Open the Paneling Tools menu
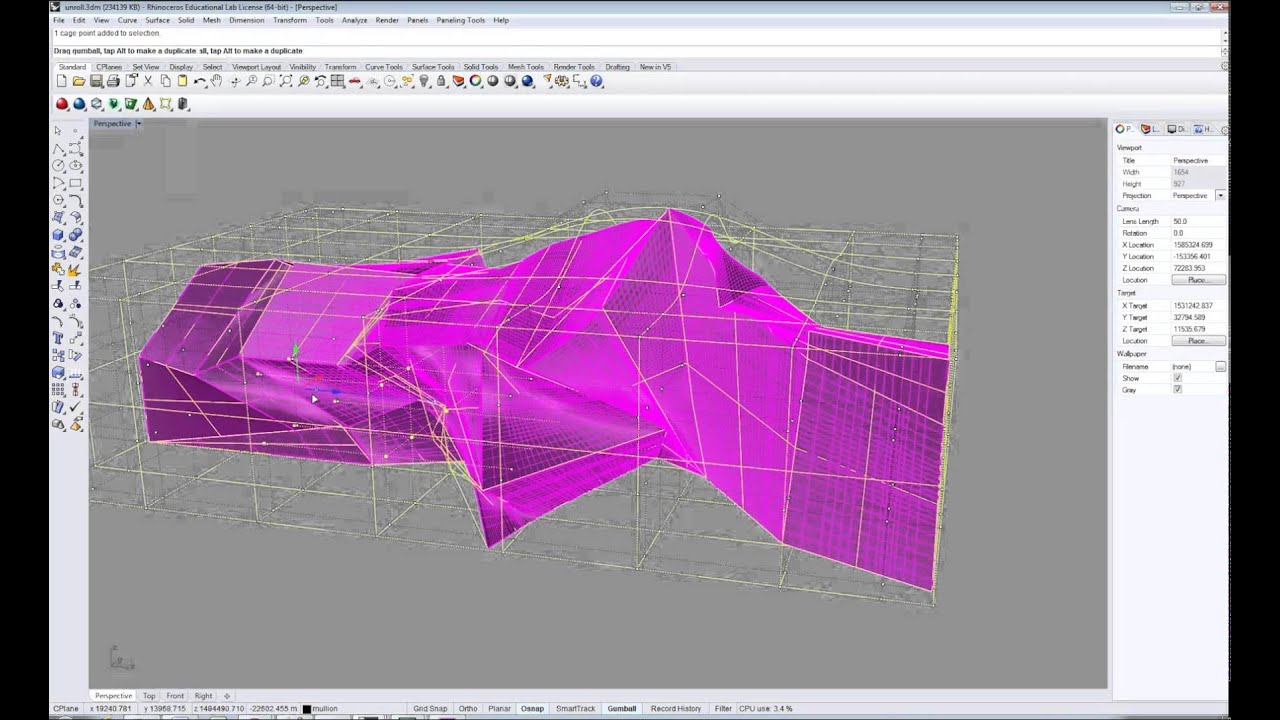The width and height of the screenshot is (1280, 720). coord(460,20)
